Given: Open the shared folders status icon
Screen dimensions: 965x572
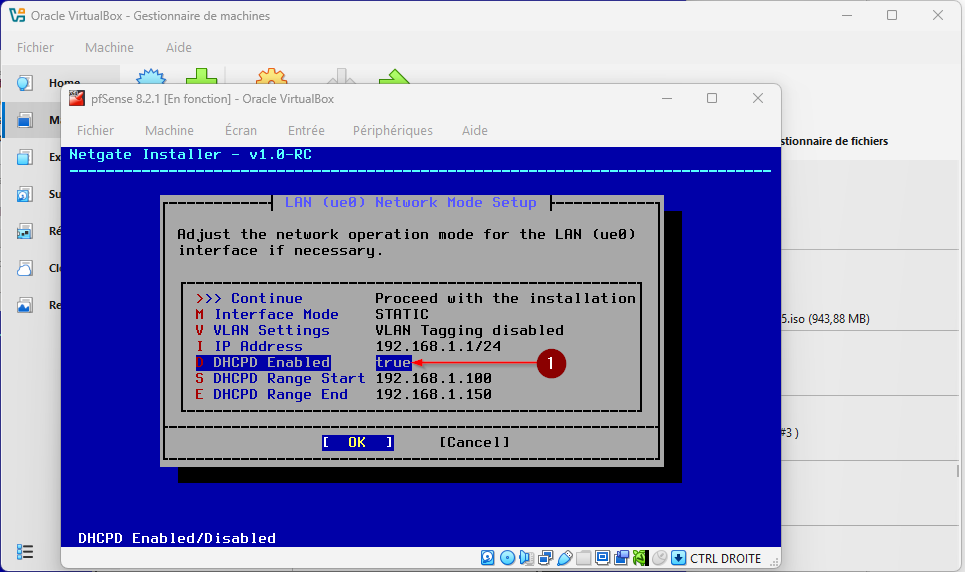Looking at the screenshot, I should (583, 558).
